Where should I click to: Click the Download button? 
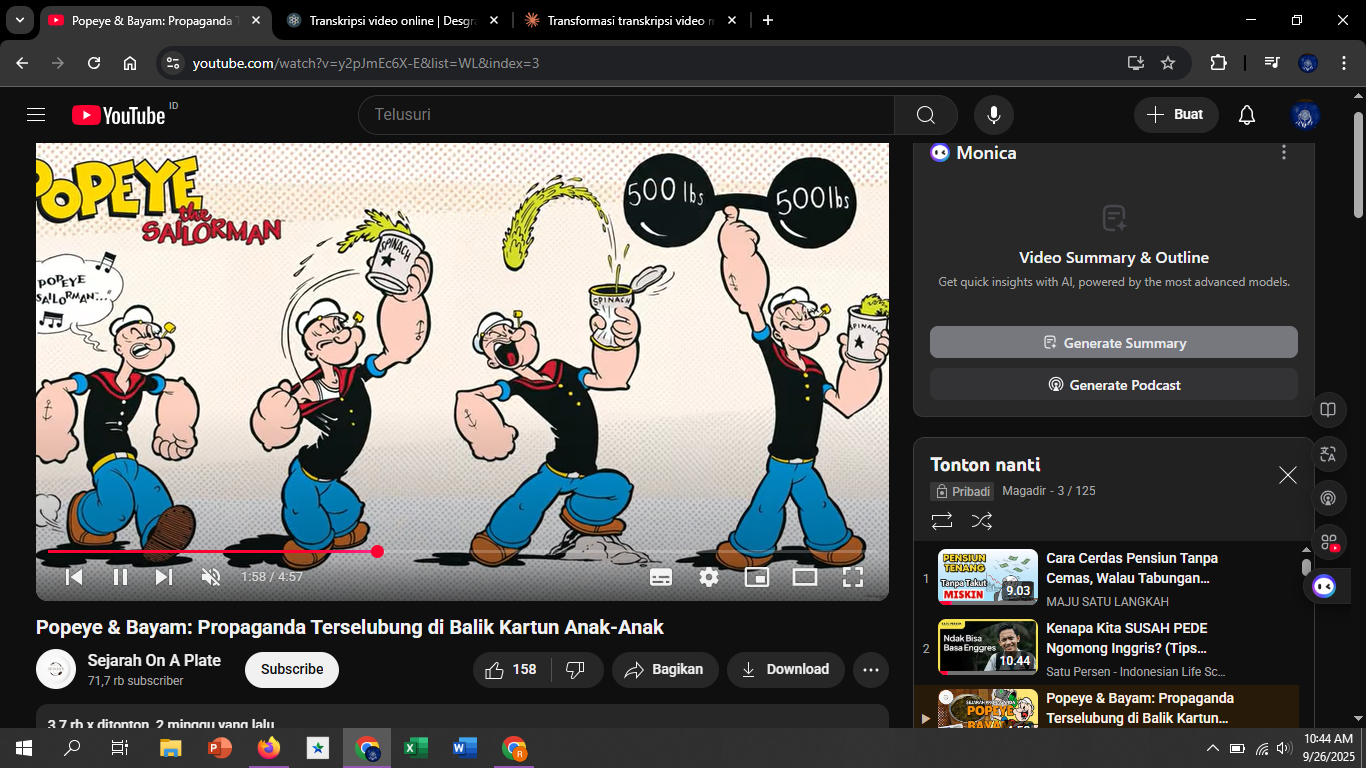pos(786,670)
